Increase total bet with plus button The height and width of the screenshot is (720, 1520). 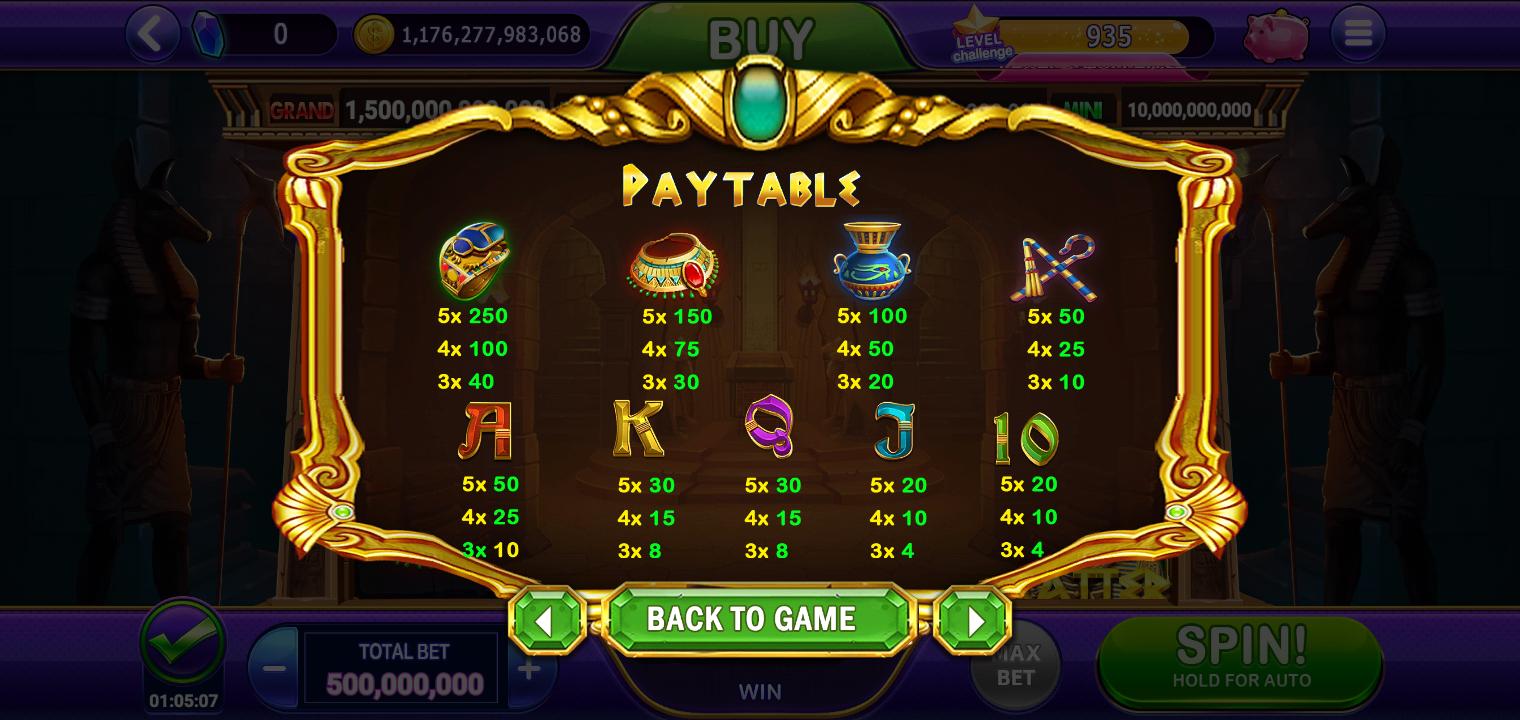pyautogui.click(x=529, y=668)
